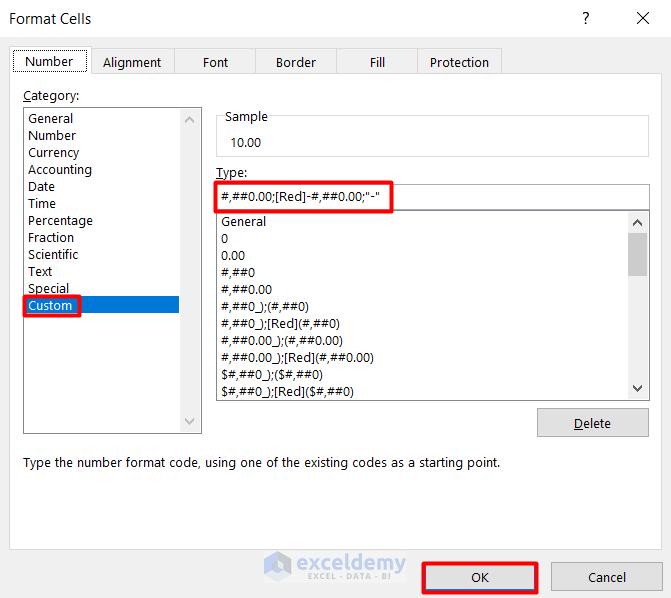Pick the #,##0_);(#,##0) format code
This screenshot has width=671, height=598.
tap(422, 306)
